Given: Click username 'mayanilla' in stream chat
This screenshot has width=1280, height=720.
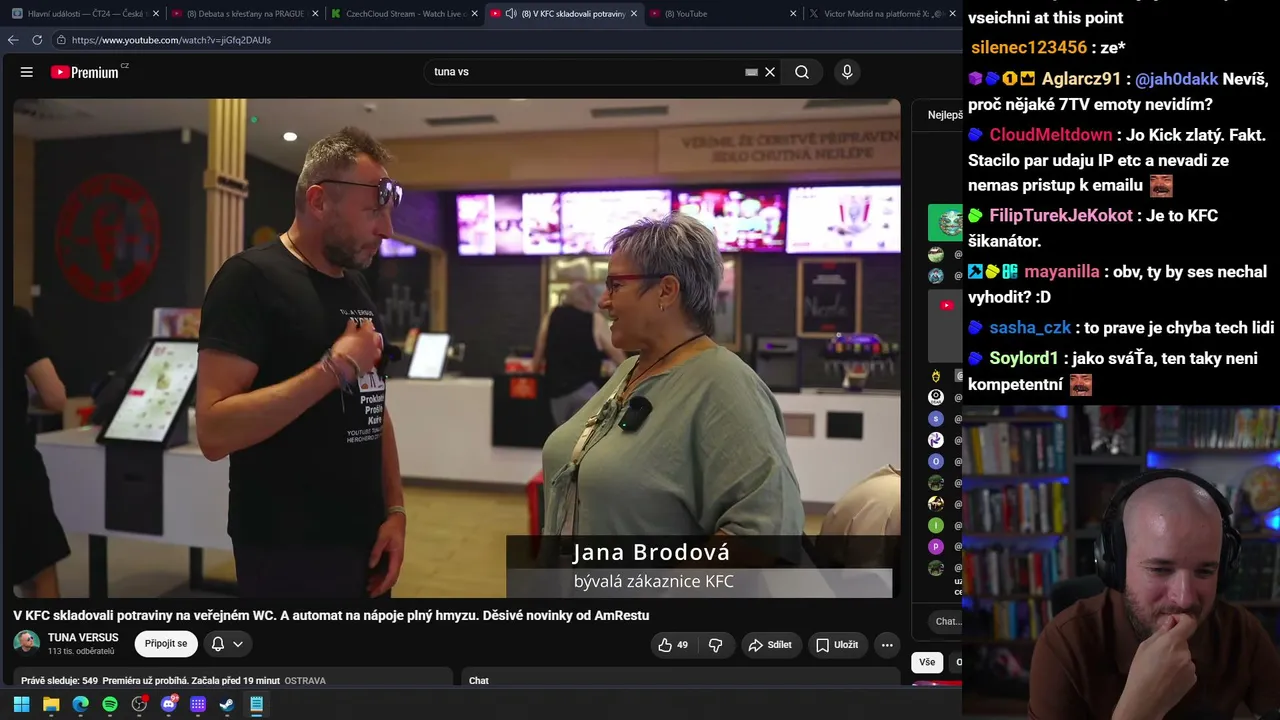Looking at the screenshot, I should pos(1062,271).
